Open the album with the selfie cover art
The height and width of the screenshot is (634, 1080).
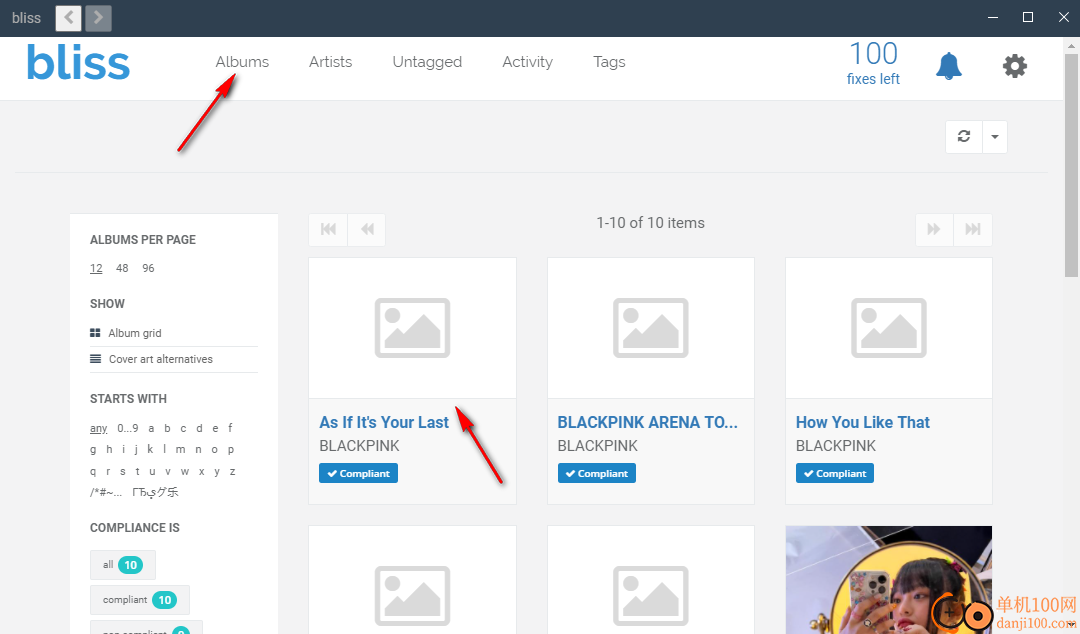(889, 580)
